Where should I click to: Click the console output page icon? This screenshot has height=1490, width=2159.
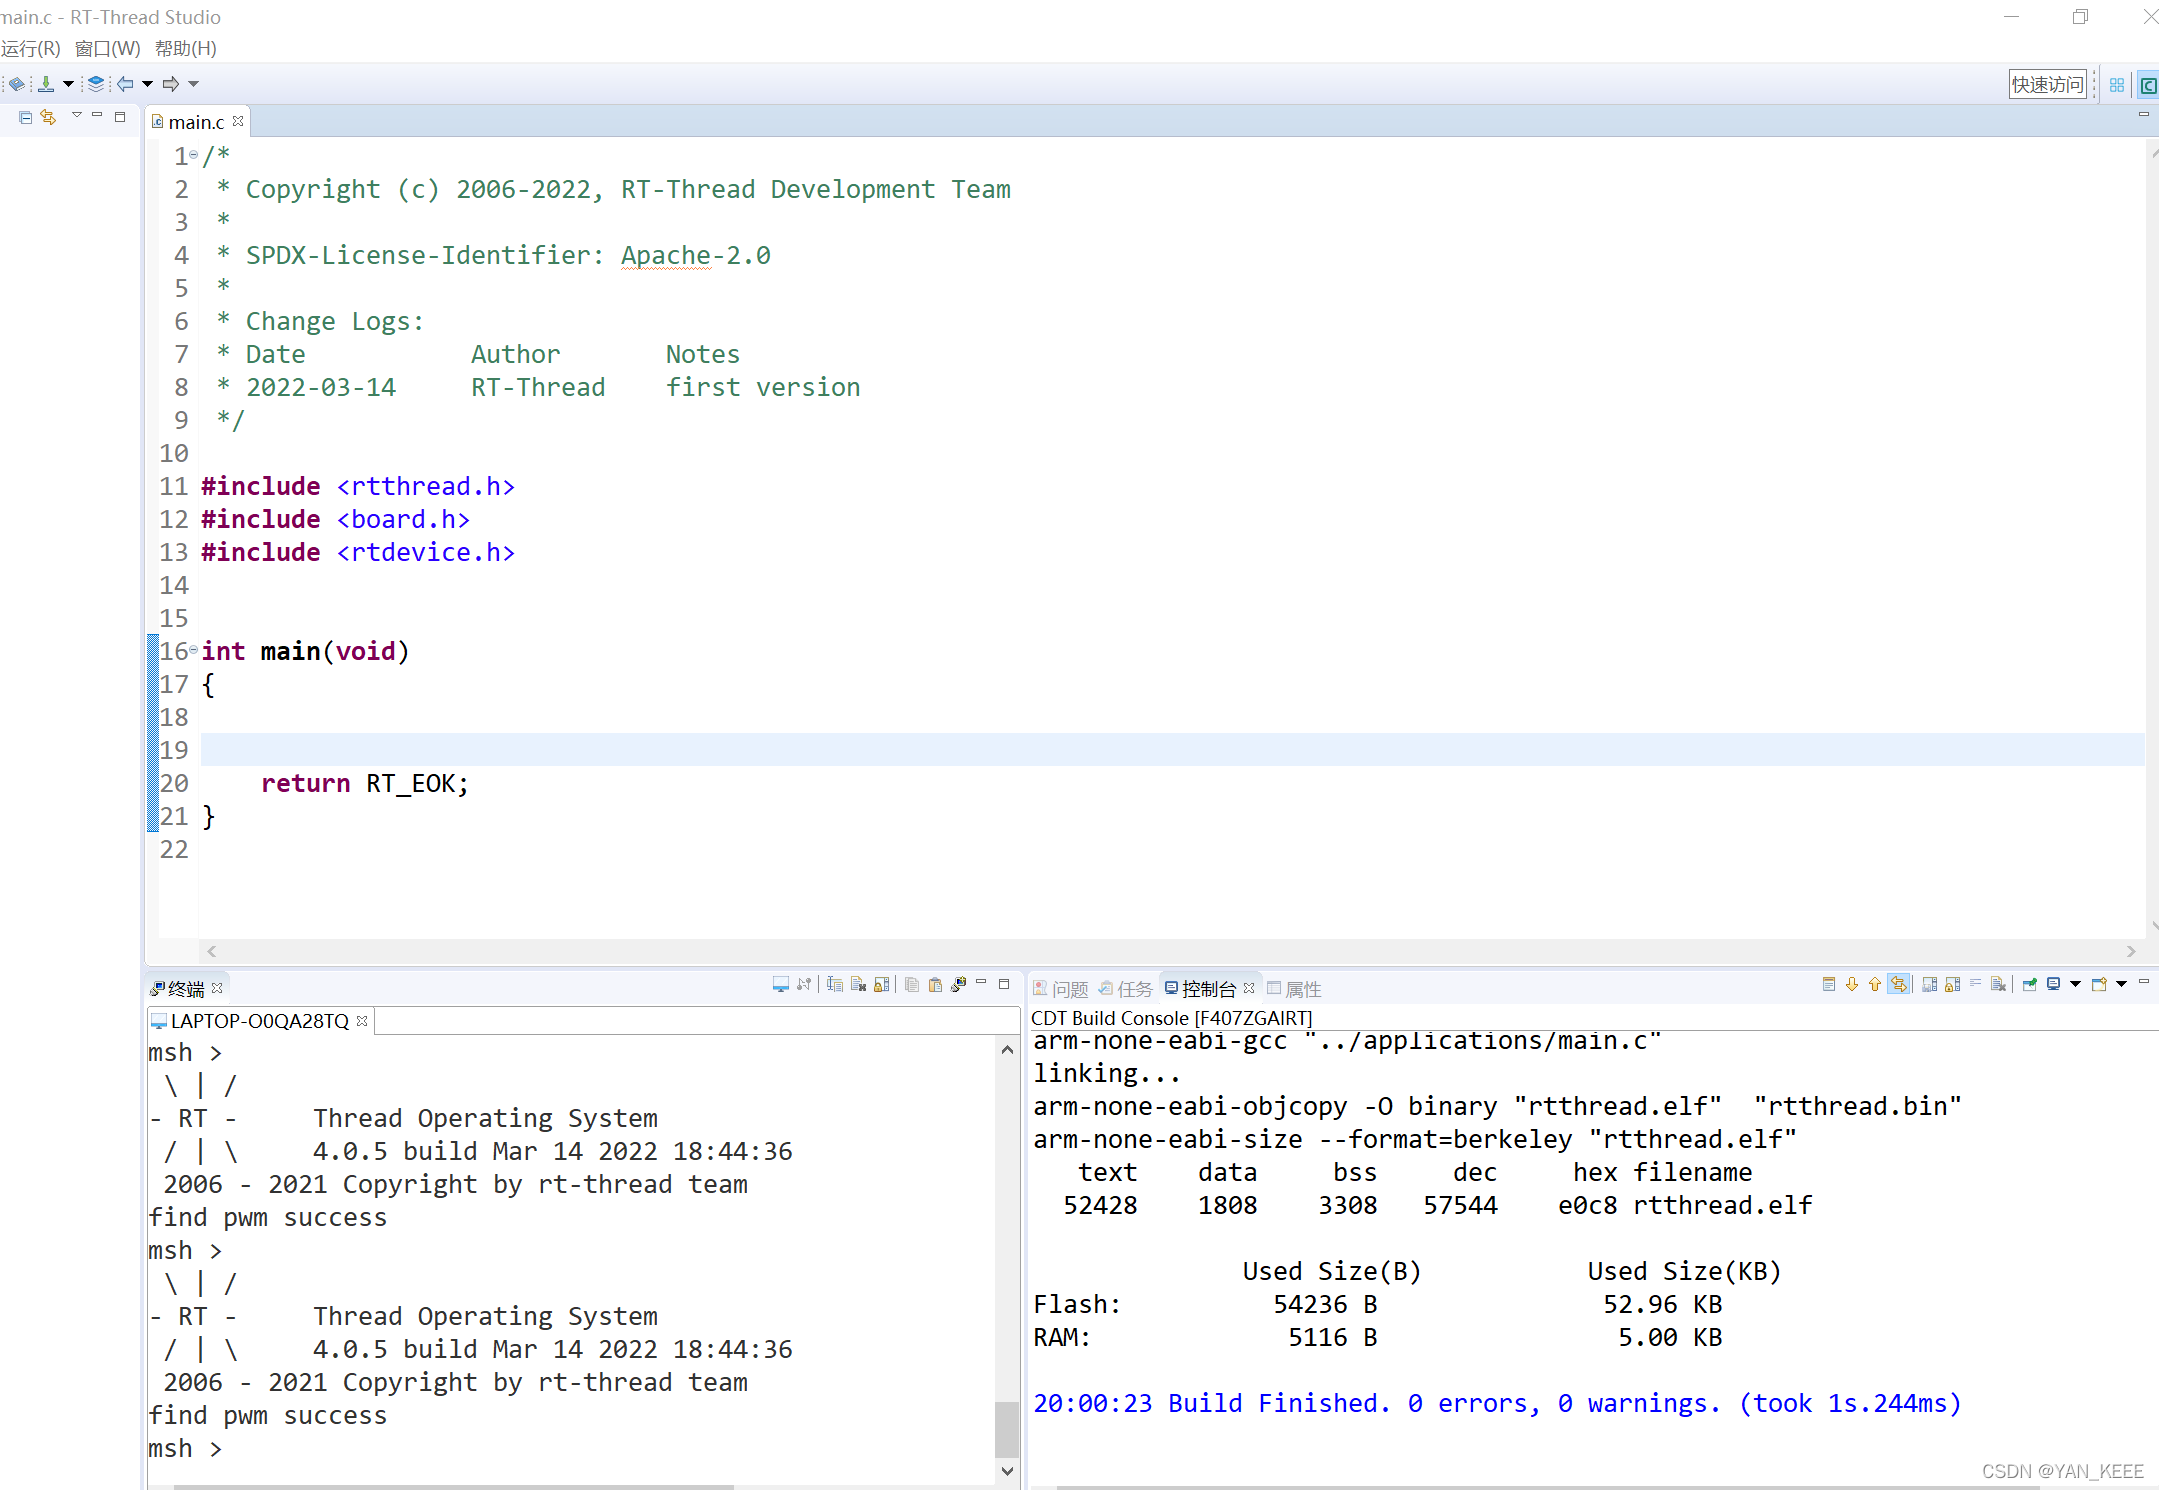(x=1829, y=984)
